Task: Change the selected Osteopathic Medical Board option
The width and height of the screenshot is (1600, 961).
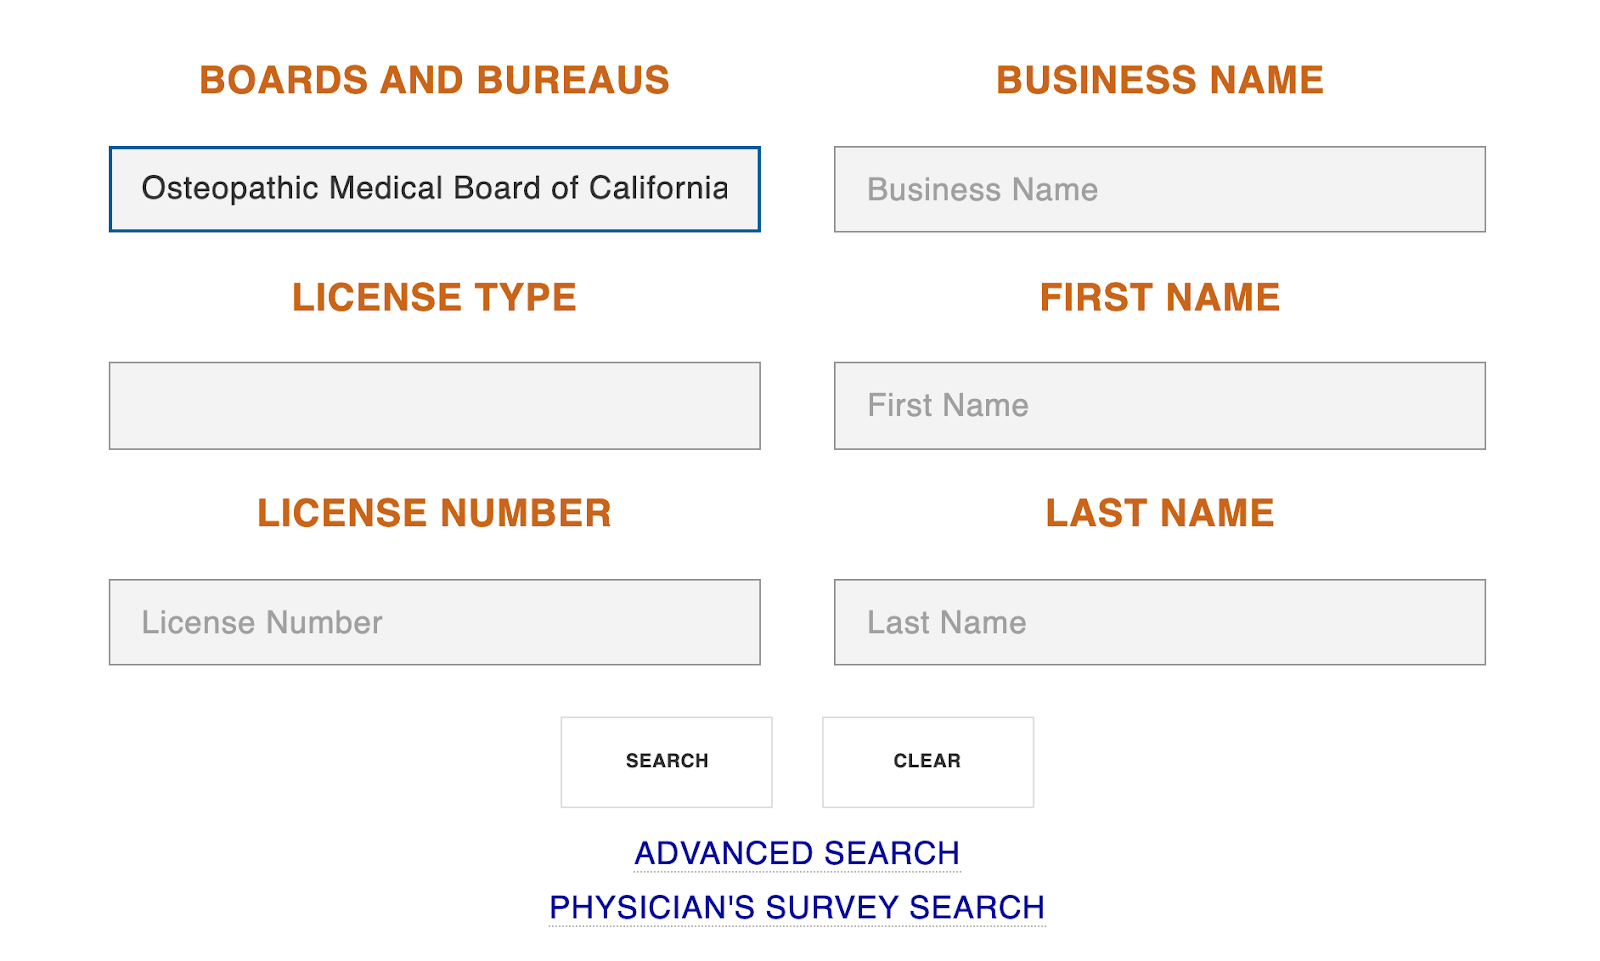Action: (434, 189)
